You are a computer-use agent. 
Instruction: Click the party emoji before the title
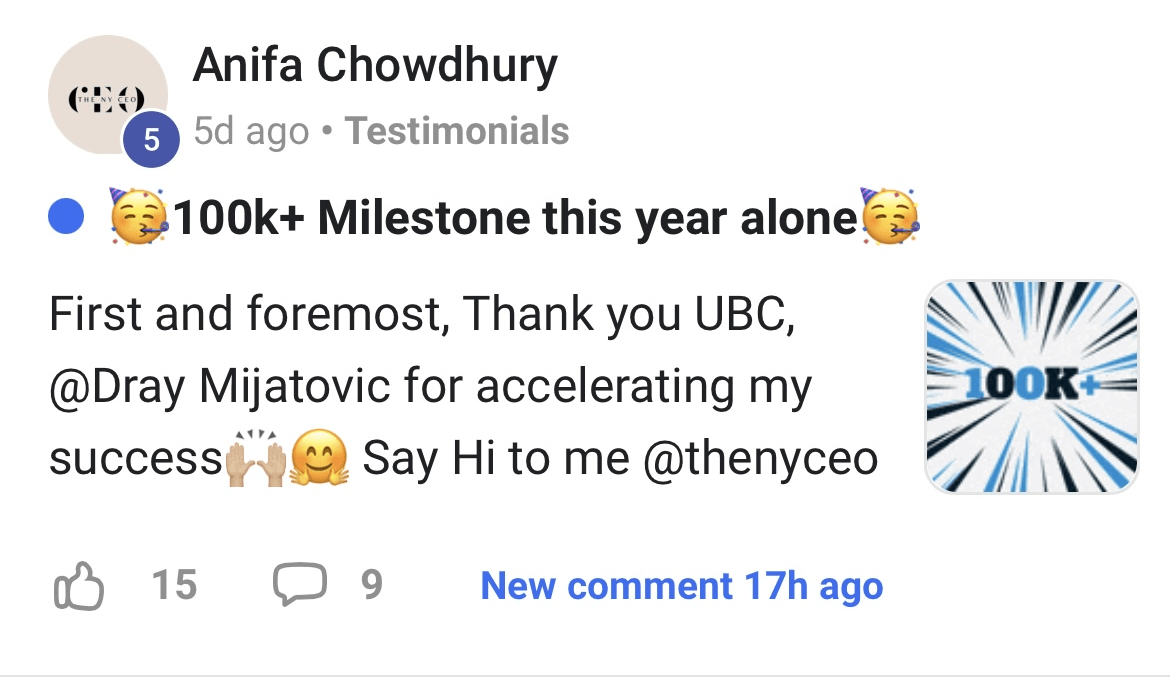coord(139,217)
